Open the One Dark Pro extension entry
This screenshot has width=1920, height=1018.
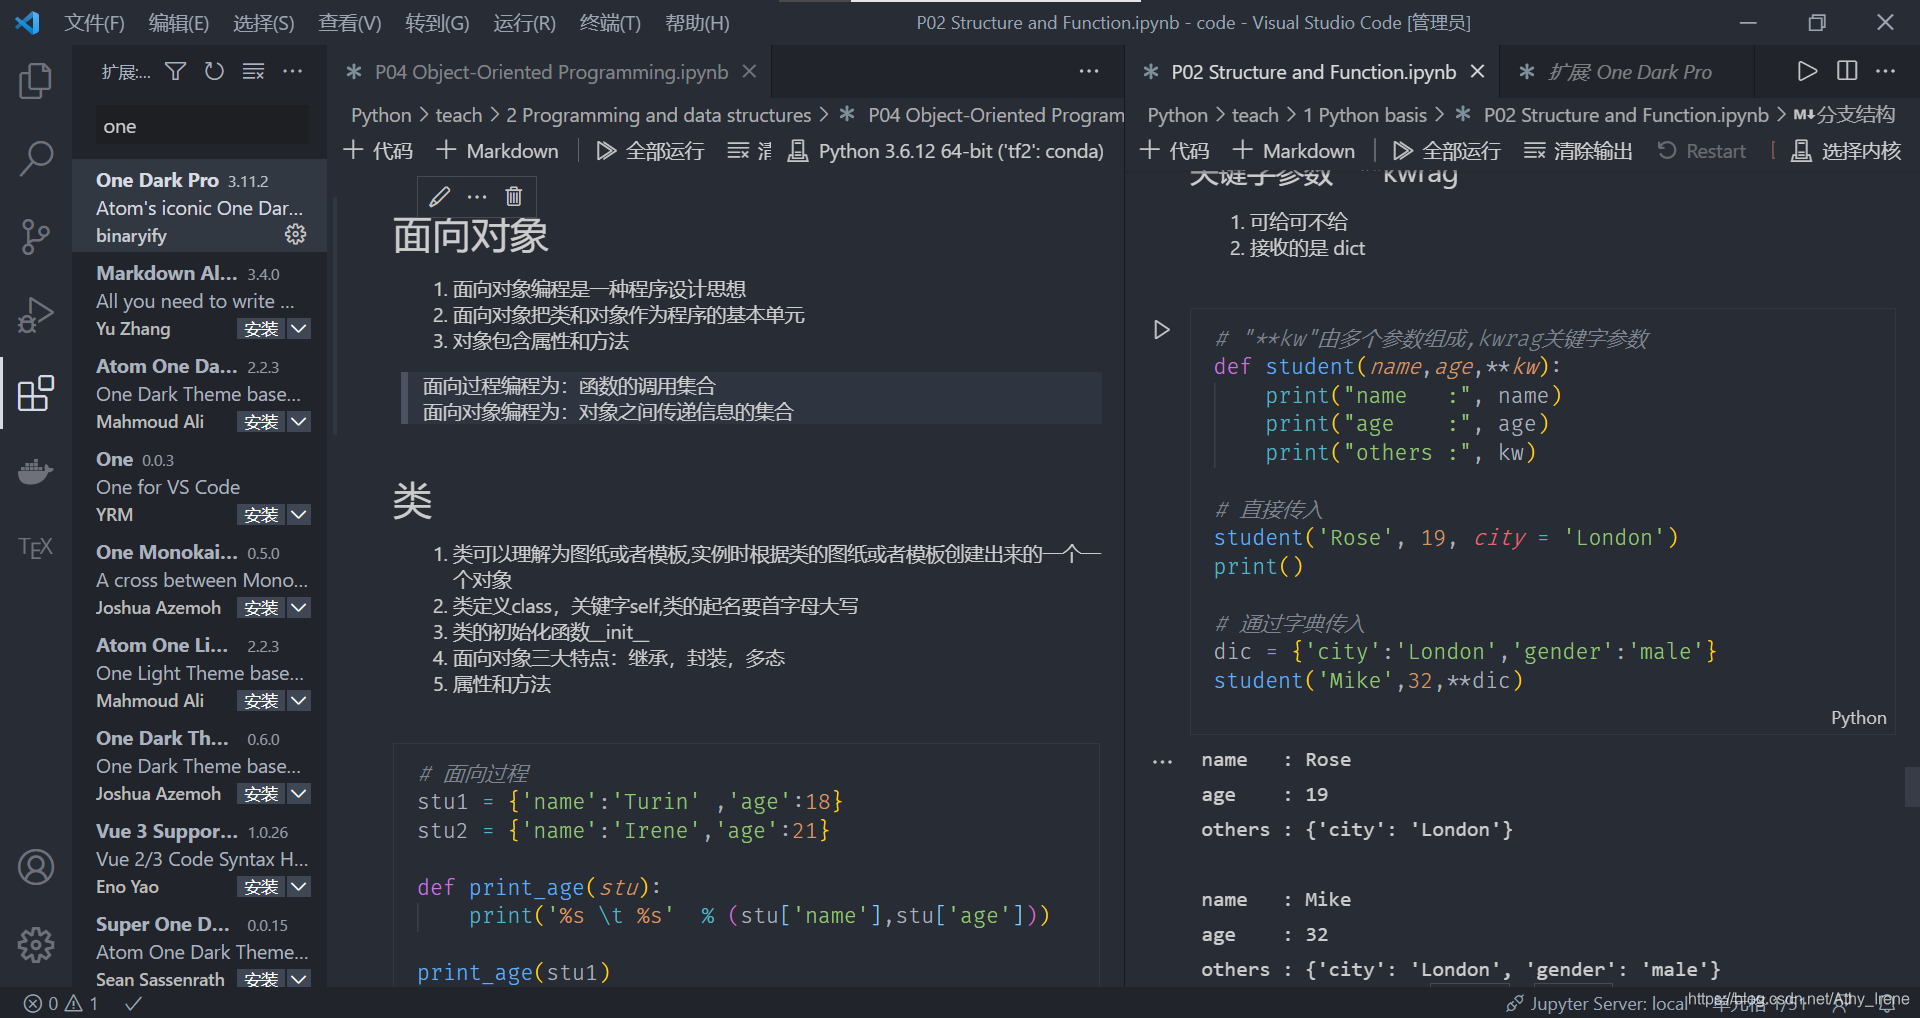(200, 207)
